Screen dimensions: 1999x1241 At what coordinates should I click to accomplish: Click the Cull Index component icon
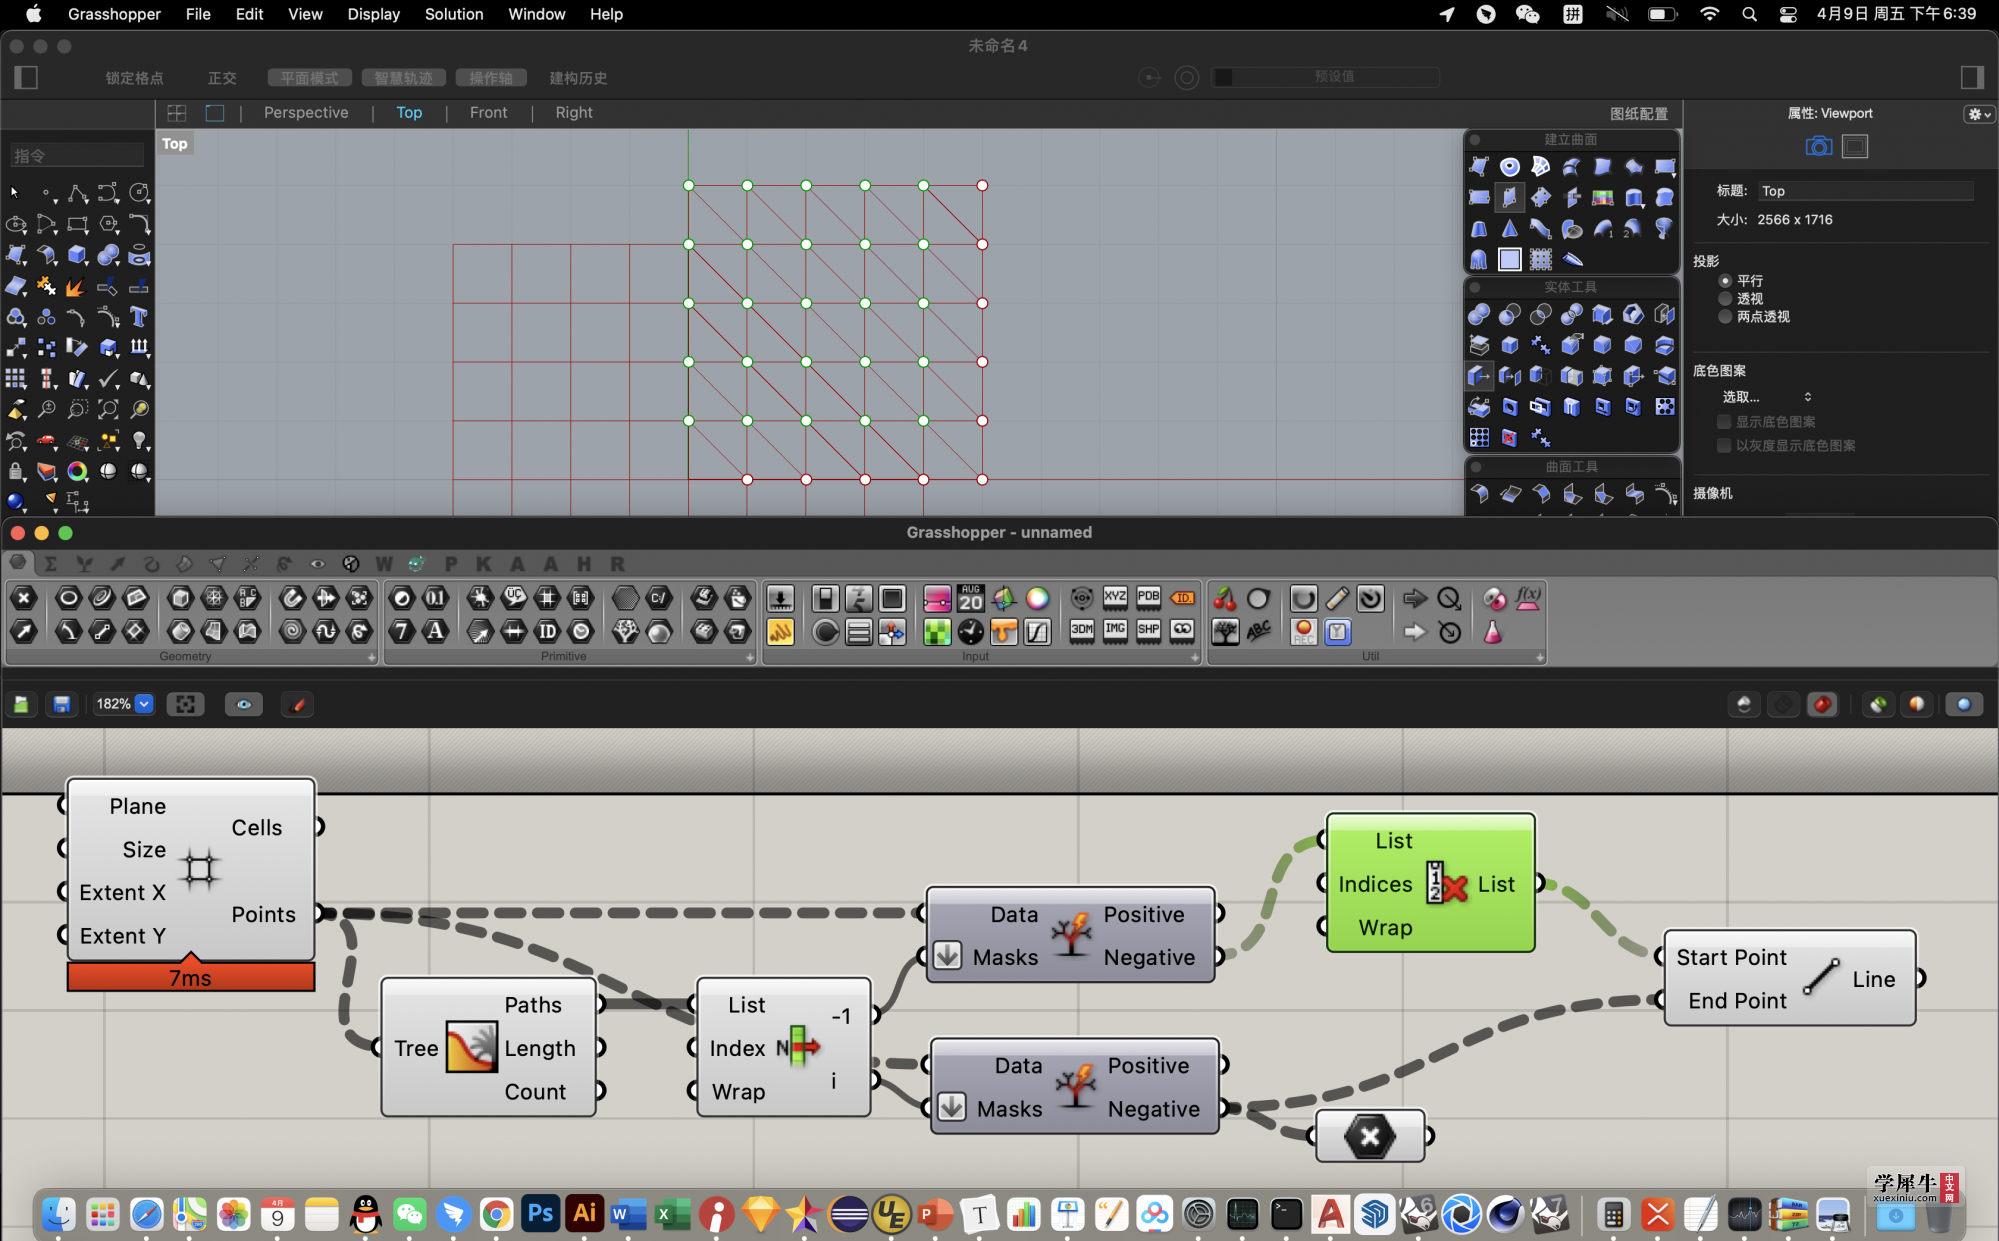(1447, 884)
